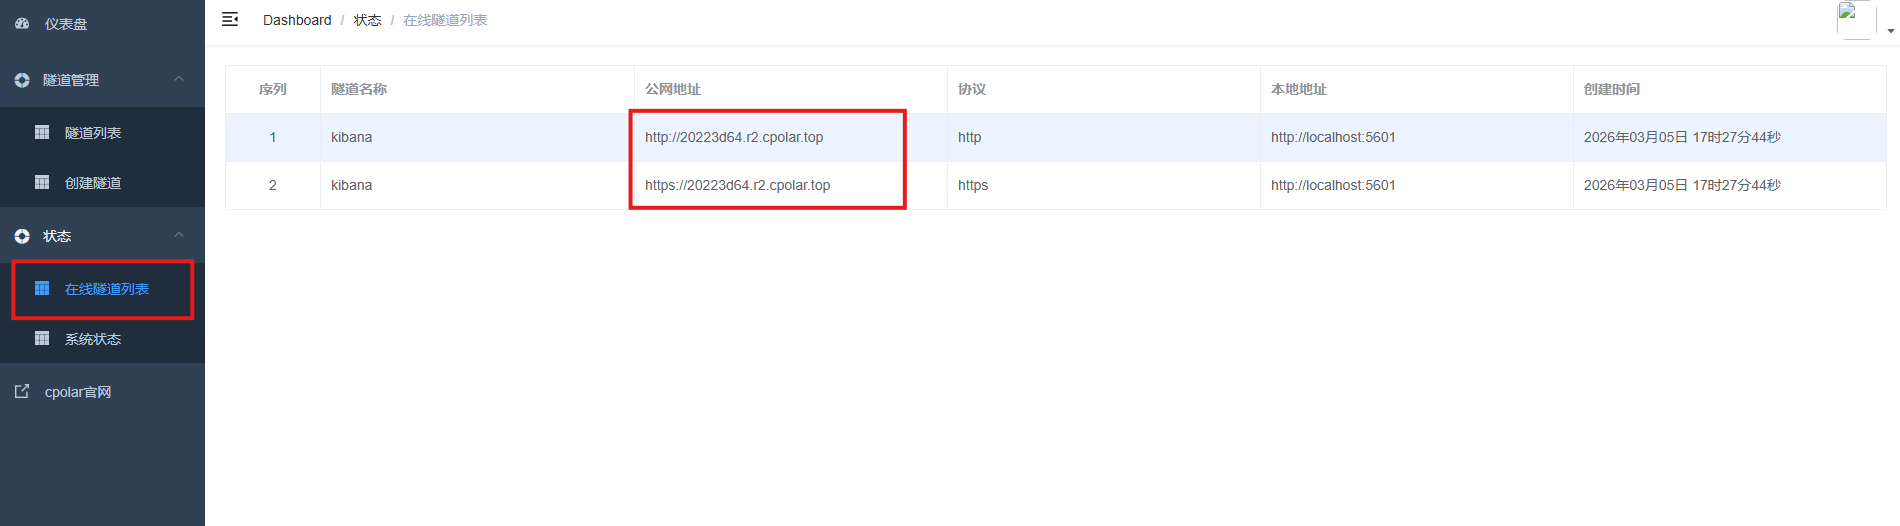Select the second kibana row's tunnel name
Image resolution: width=1900 pixels, height=526 pixels.
[352, 185]
